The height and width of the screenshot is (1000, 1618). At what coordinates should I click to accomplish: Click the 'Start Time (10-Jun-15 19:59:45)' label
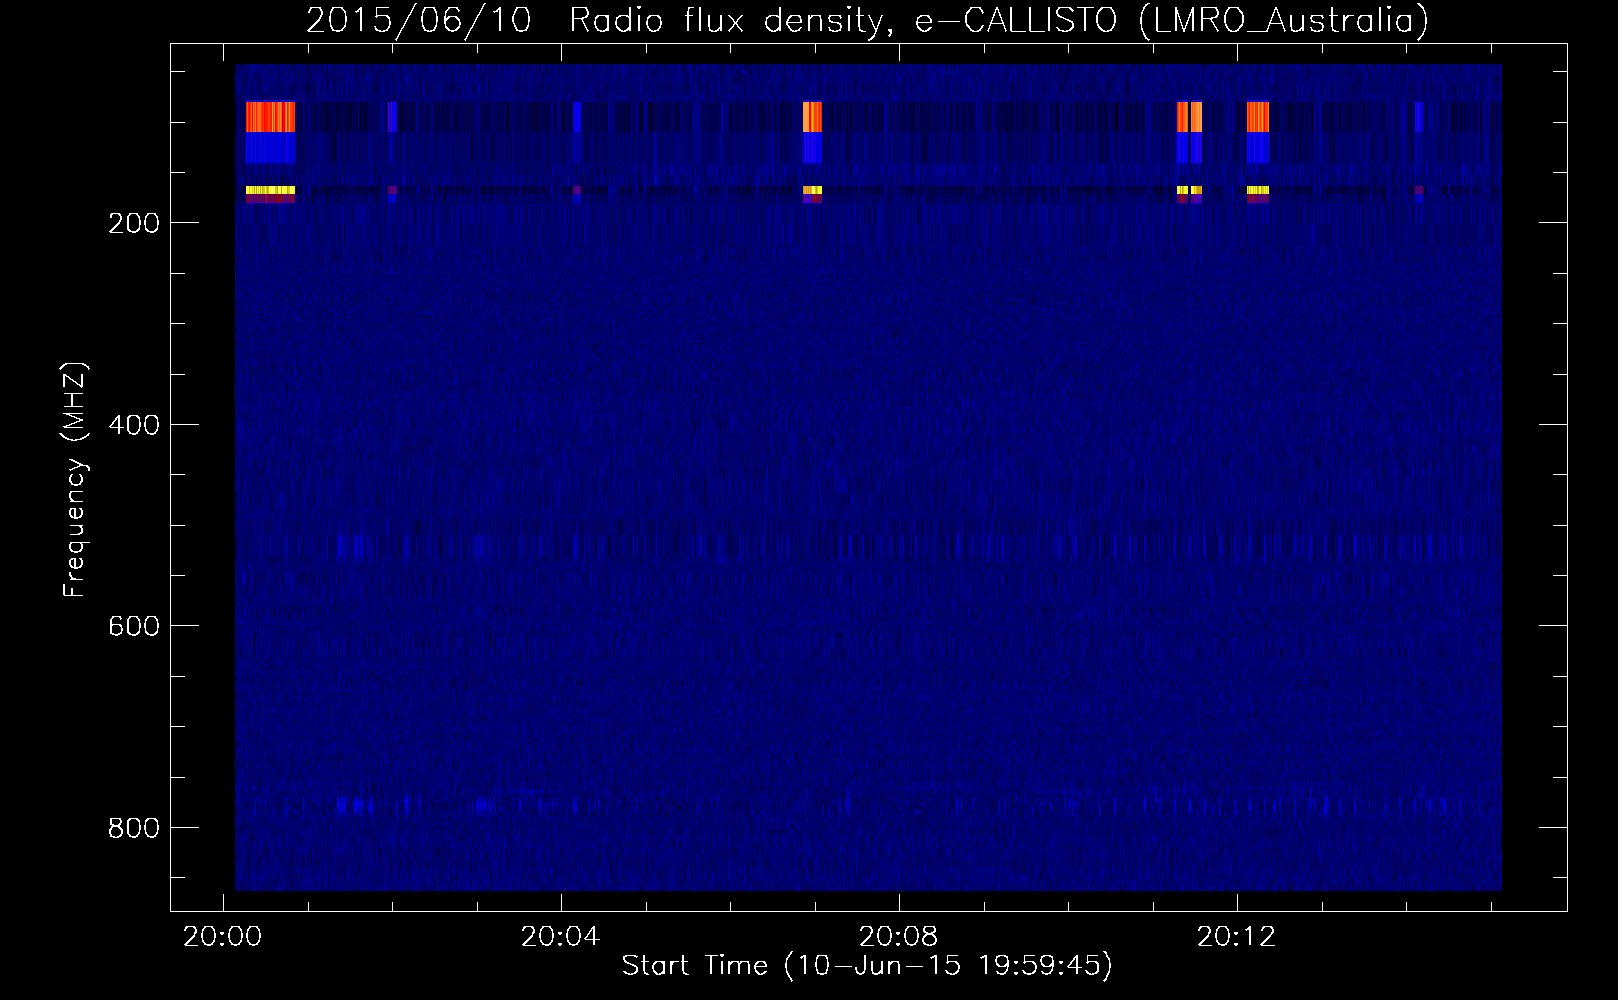(x=867, y=966)
